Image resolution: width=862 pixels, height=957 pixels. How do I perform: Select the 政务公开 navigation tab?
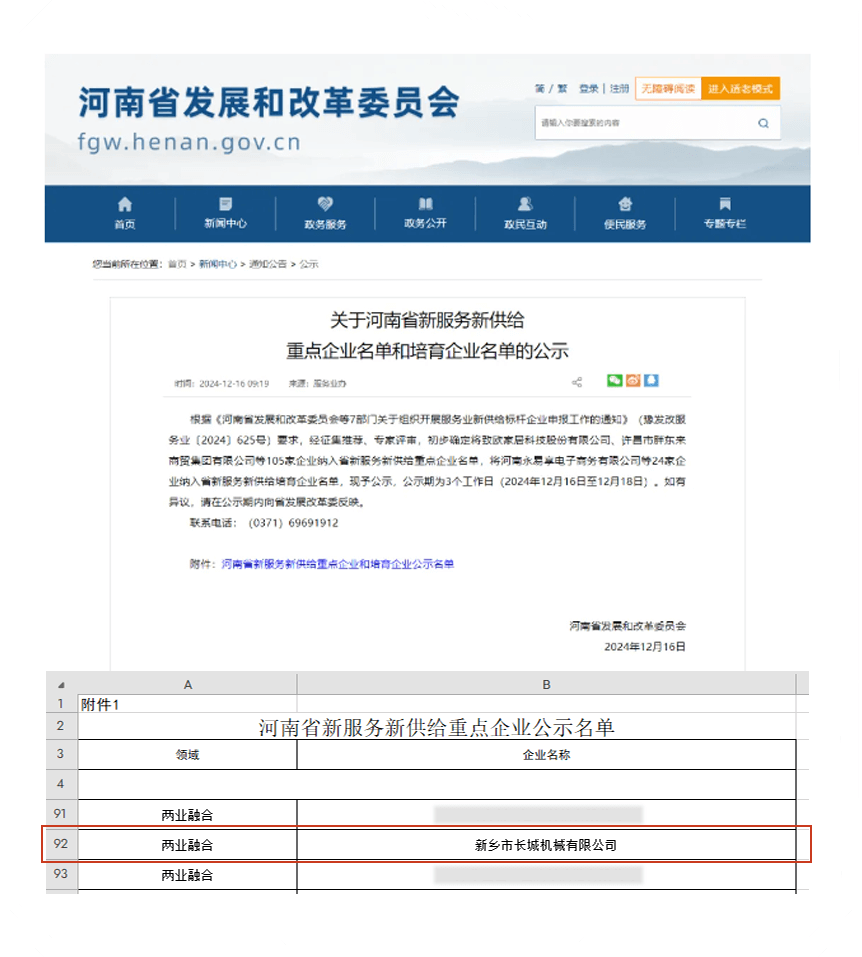point(425,213)
